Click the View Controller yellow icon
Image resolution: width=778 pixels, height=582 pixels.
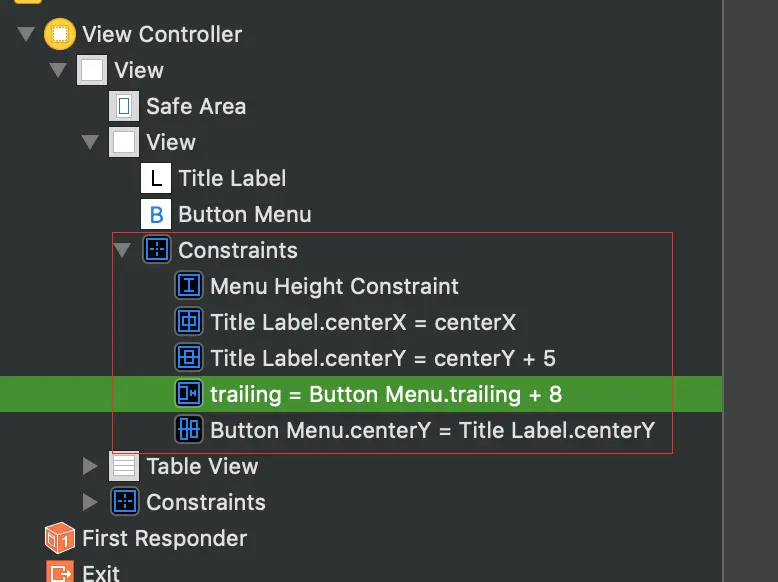click(x=60, y=34)
